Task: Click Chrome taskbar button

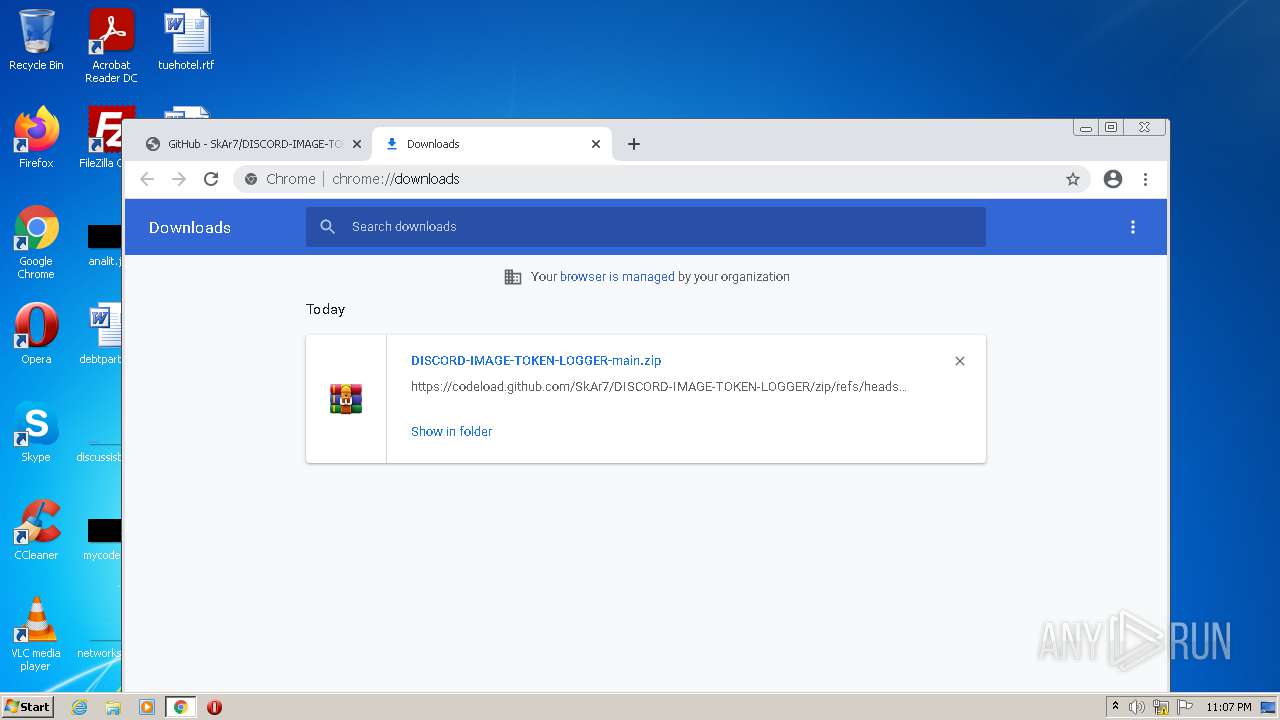Action: click(x=180, y=707)
